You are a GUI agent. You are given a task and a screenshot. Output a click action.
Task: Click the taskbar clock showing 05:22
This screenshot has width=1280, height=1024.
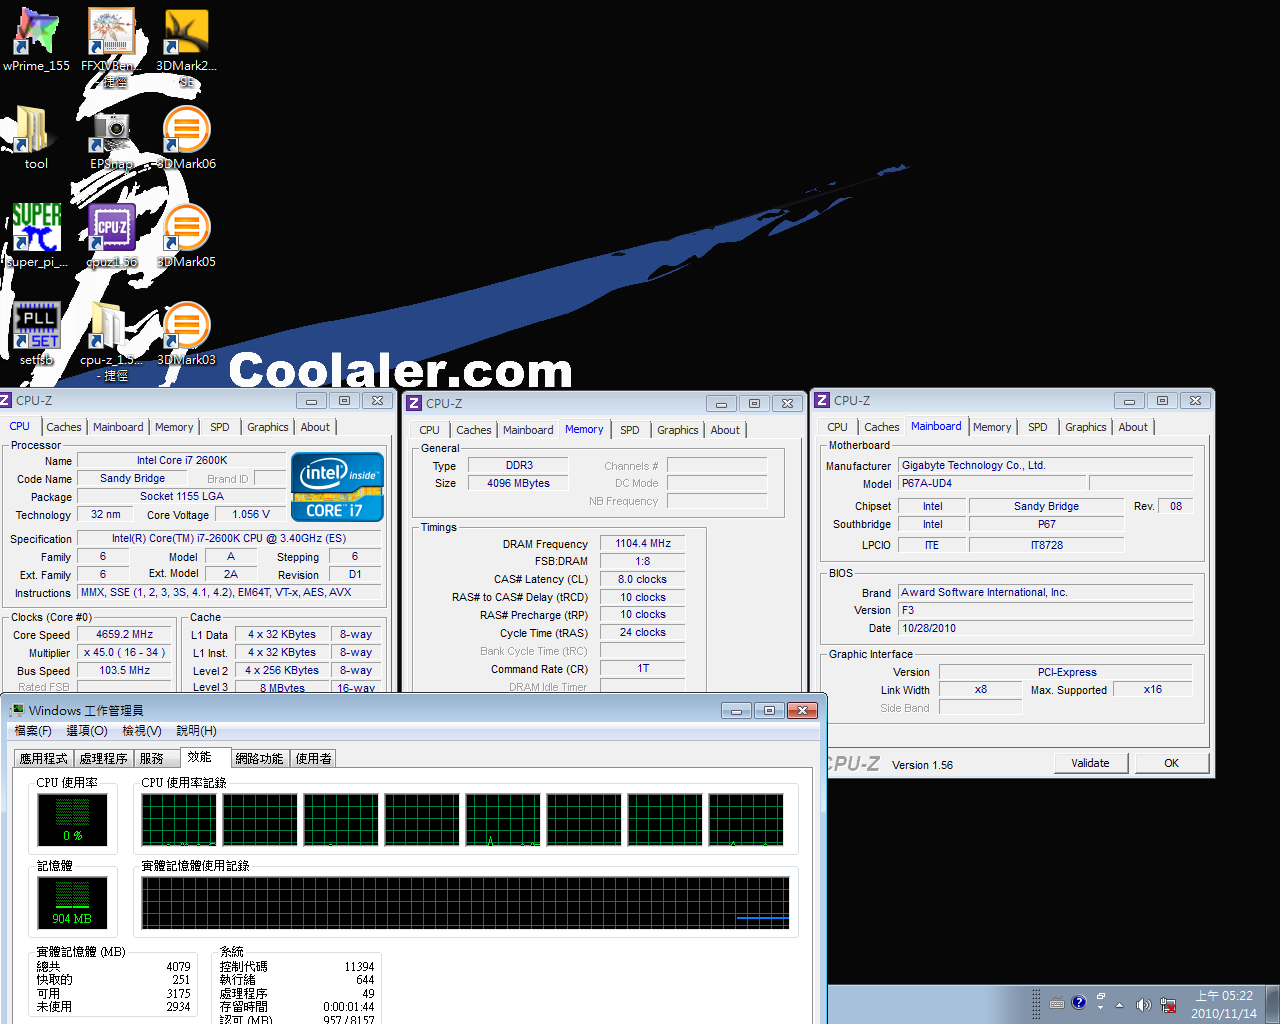(1224, 1004)
